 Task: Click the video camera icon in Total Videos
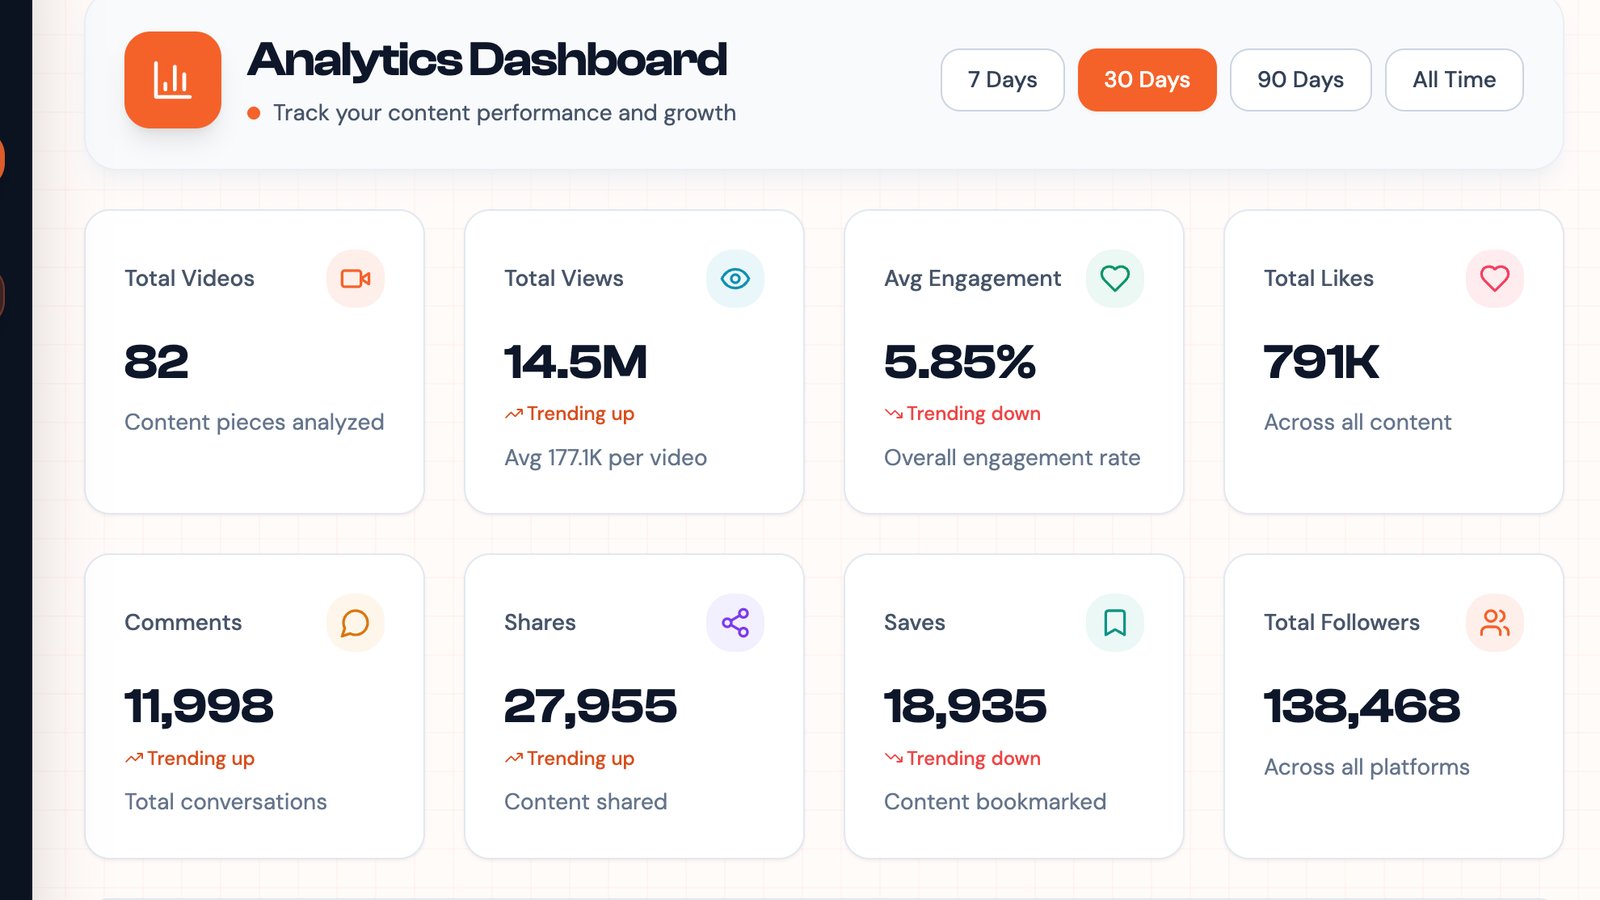pos(355,278)
